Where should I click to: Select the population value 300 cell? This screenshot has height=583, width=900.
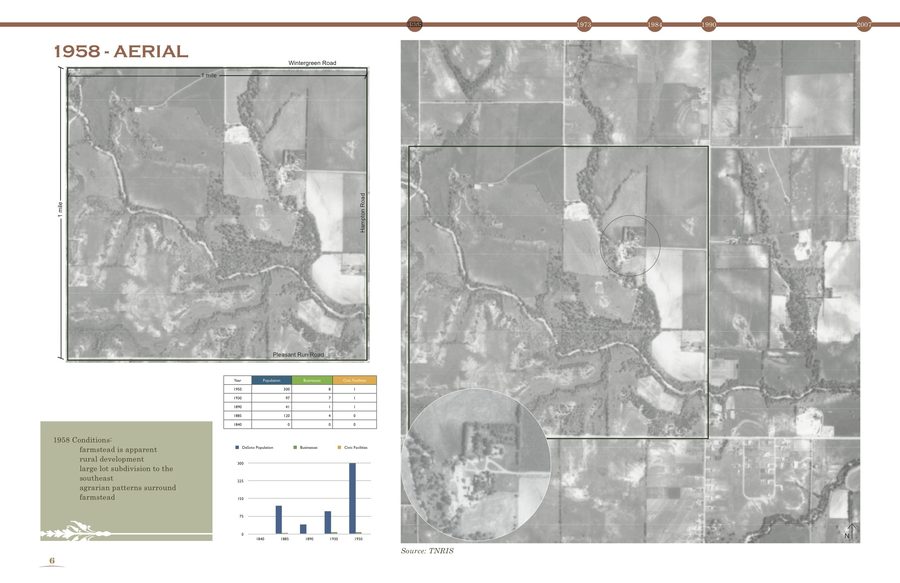pos(271,389)
